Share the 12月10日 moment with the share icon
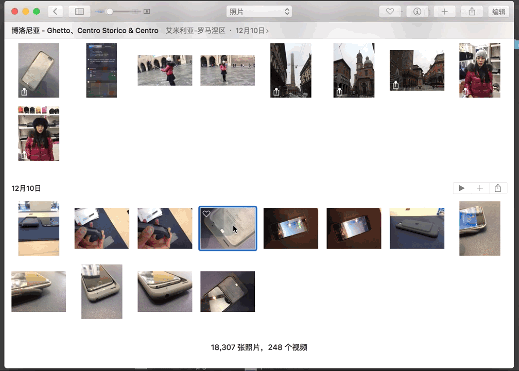The image size is (519, 371). pos(498,188)
